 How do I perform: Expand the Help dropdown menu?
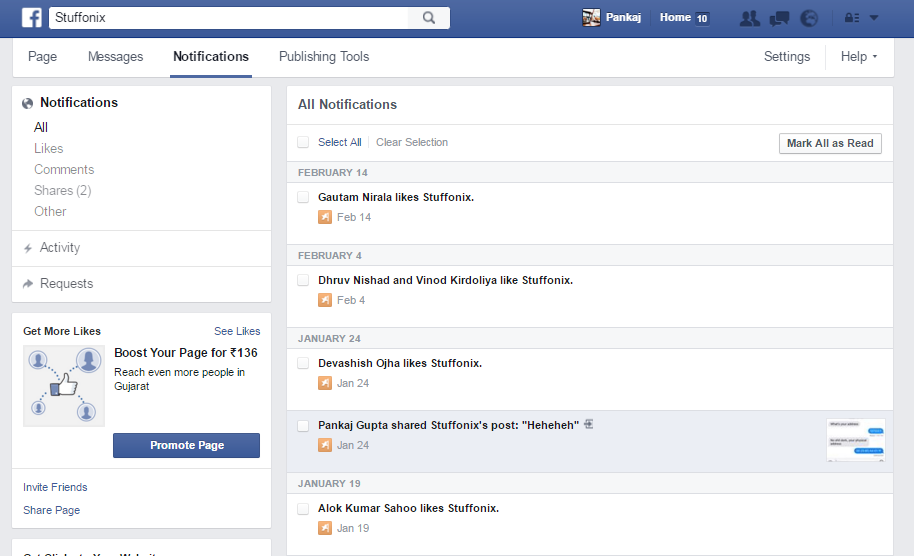pyautogui.click(x=859, y=57)
